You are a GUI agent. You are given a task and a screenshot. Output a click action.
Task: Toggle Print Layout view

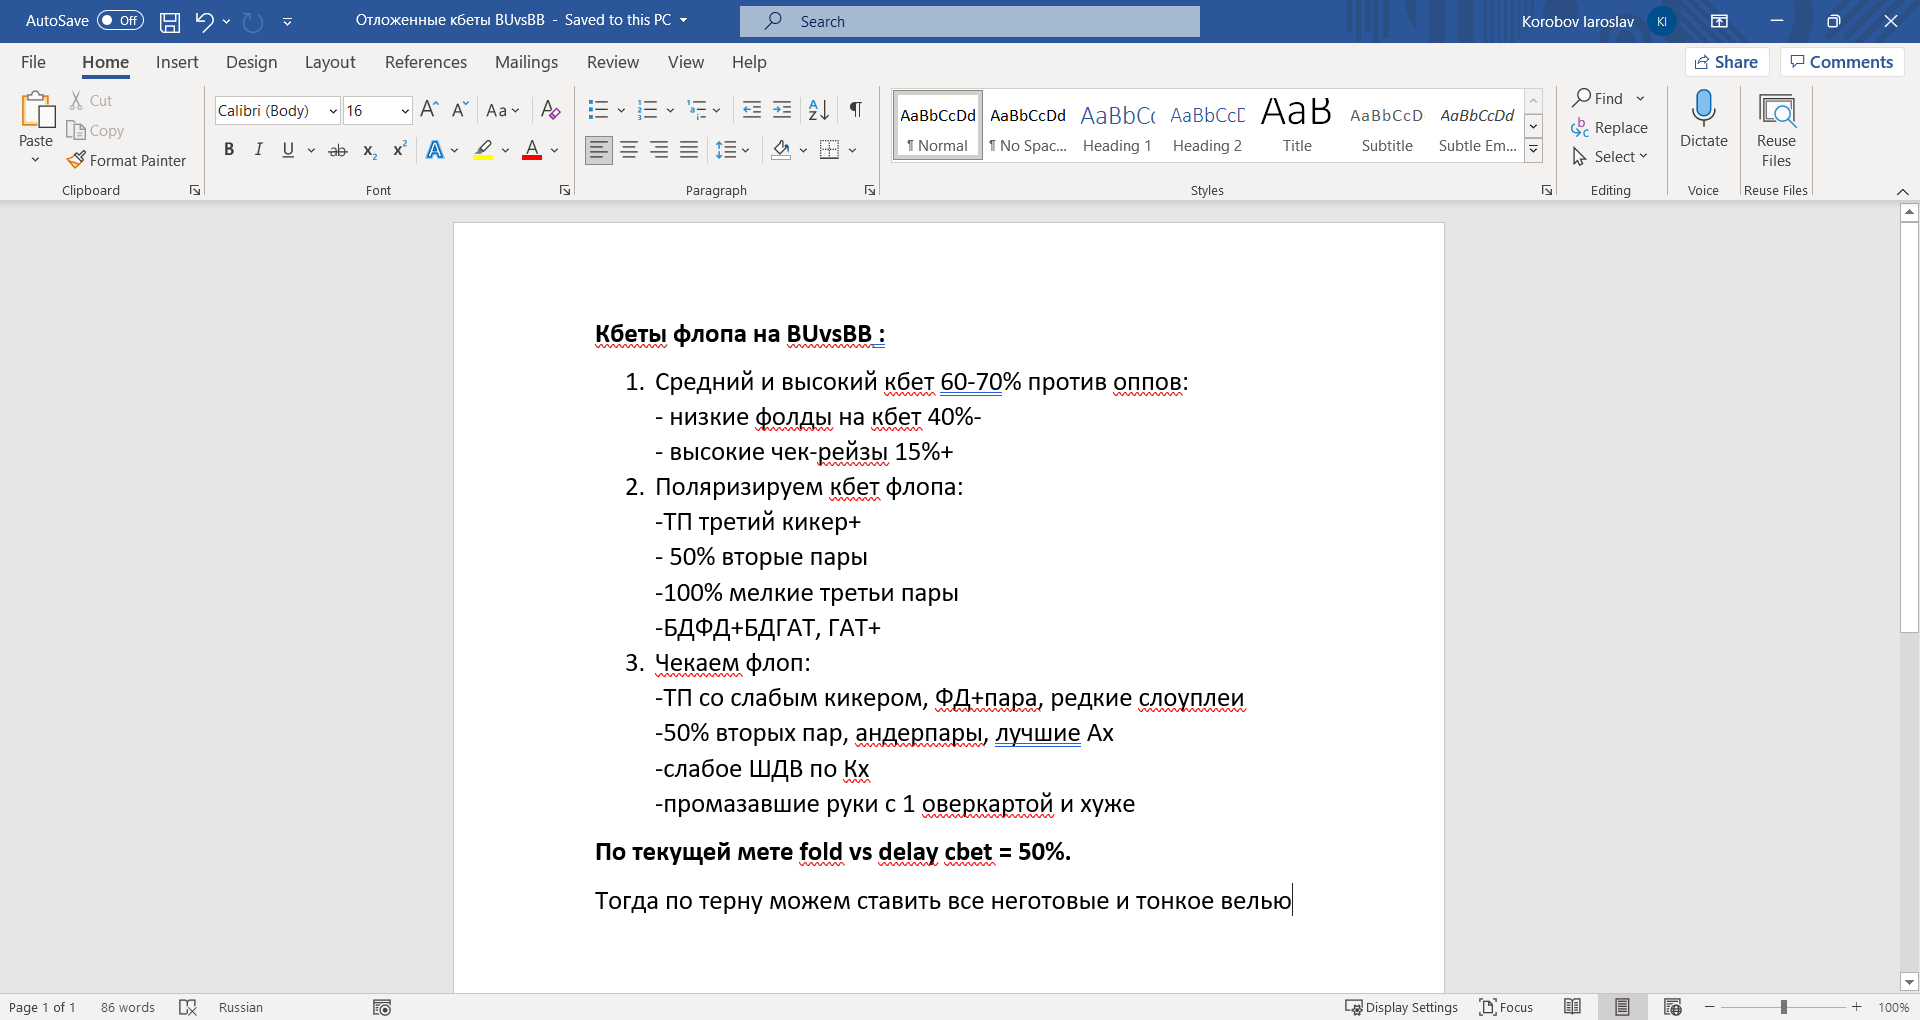1622,1007
